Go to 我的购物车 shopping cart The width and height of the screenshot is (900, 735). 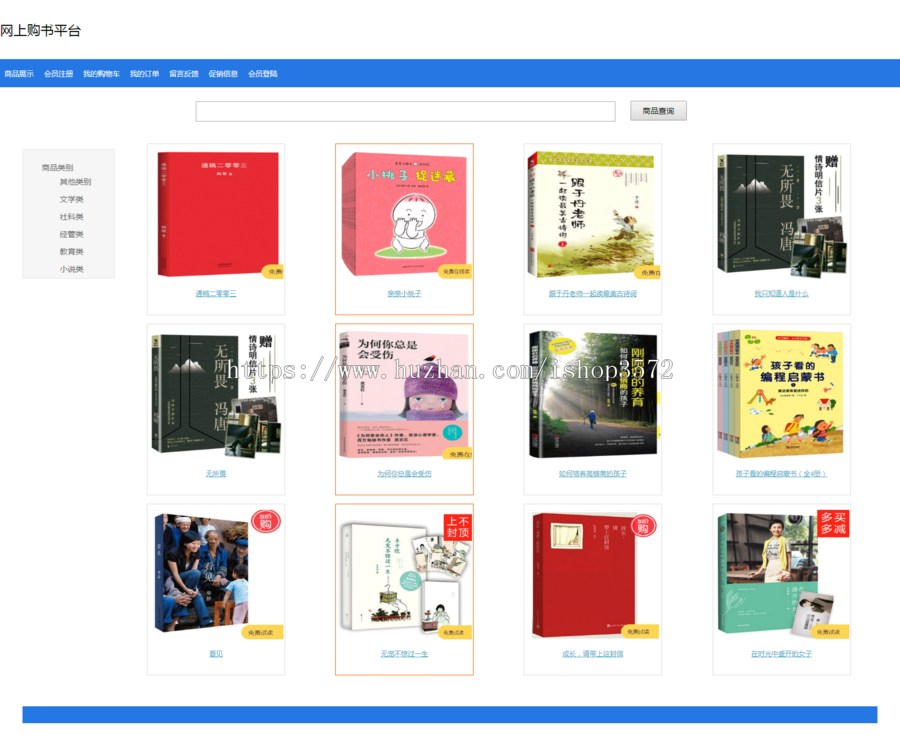(103, 73)
